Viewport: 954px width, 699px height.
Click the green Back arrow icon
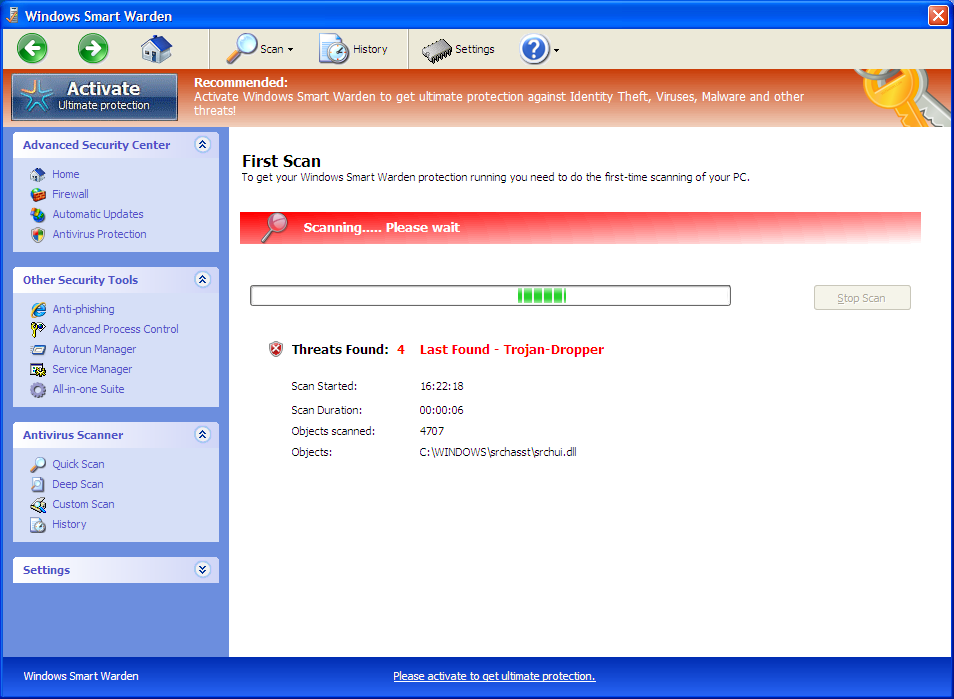32,49
